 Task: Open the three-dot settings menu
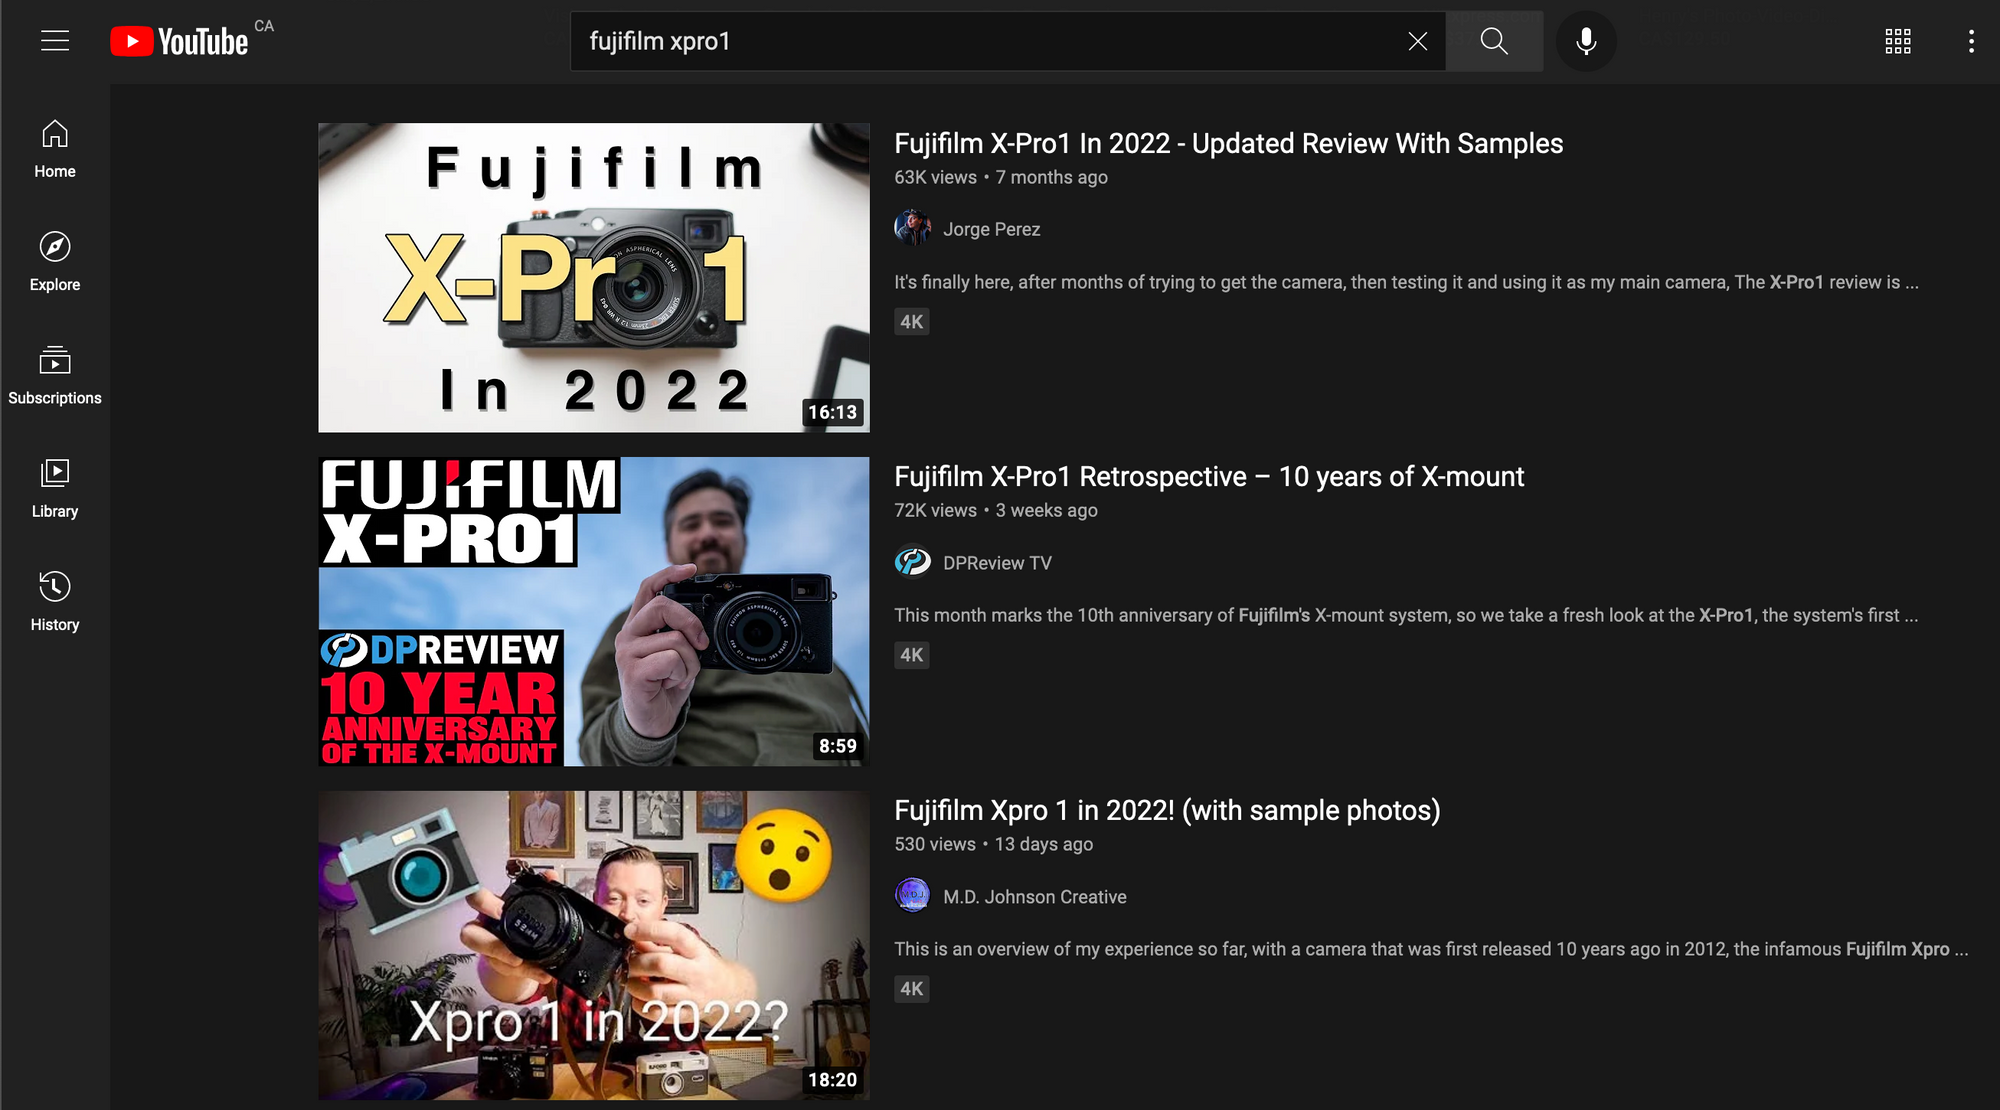(x=1971, y=41)
